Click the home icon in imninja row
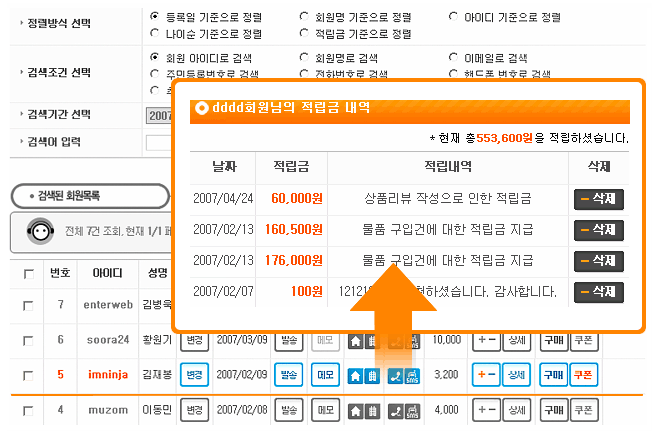 pos(355,376)
